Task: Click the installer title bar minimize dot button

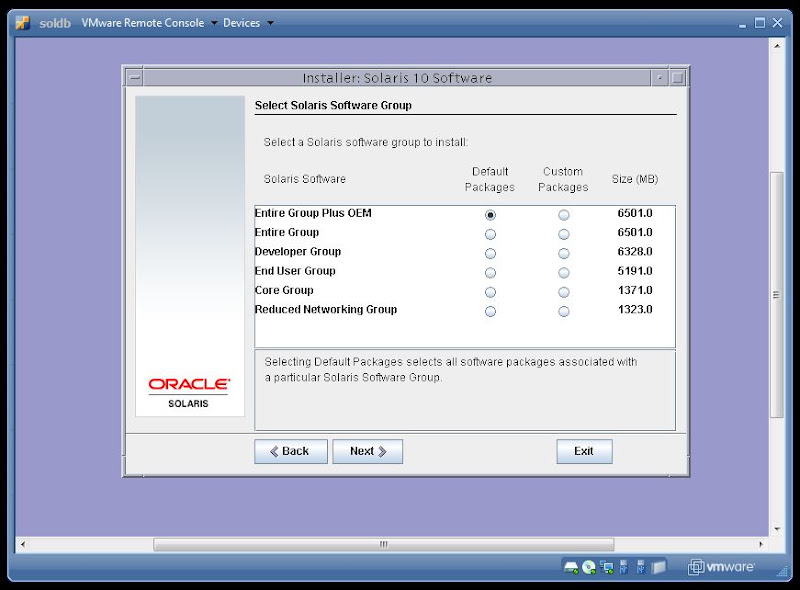Action: click(x=659, y=78)
